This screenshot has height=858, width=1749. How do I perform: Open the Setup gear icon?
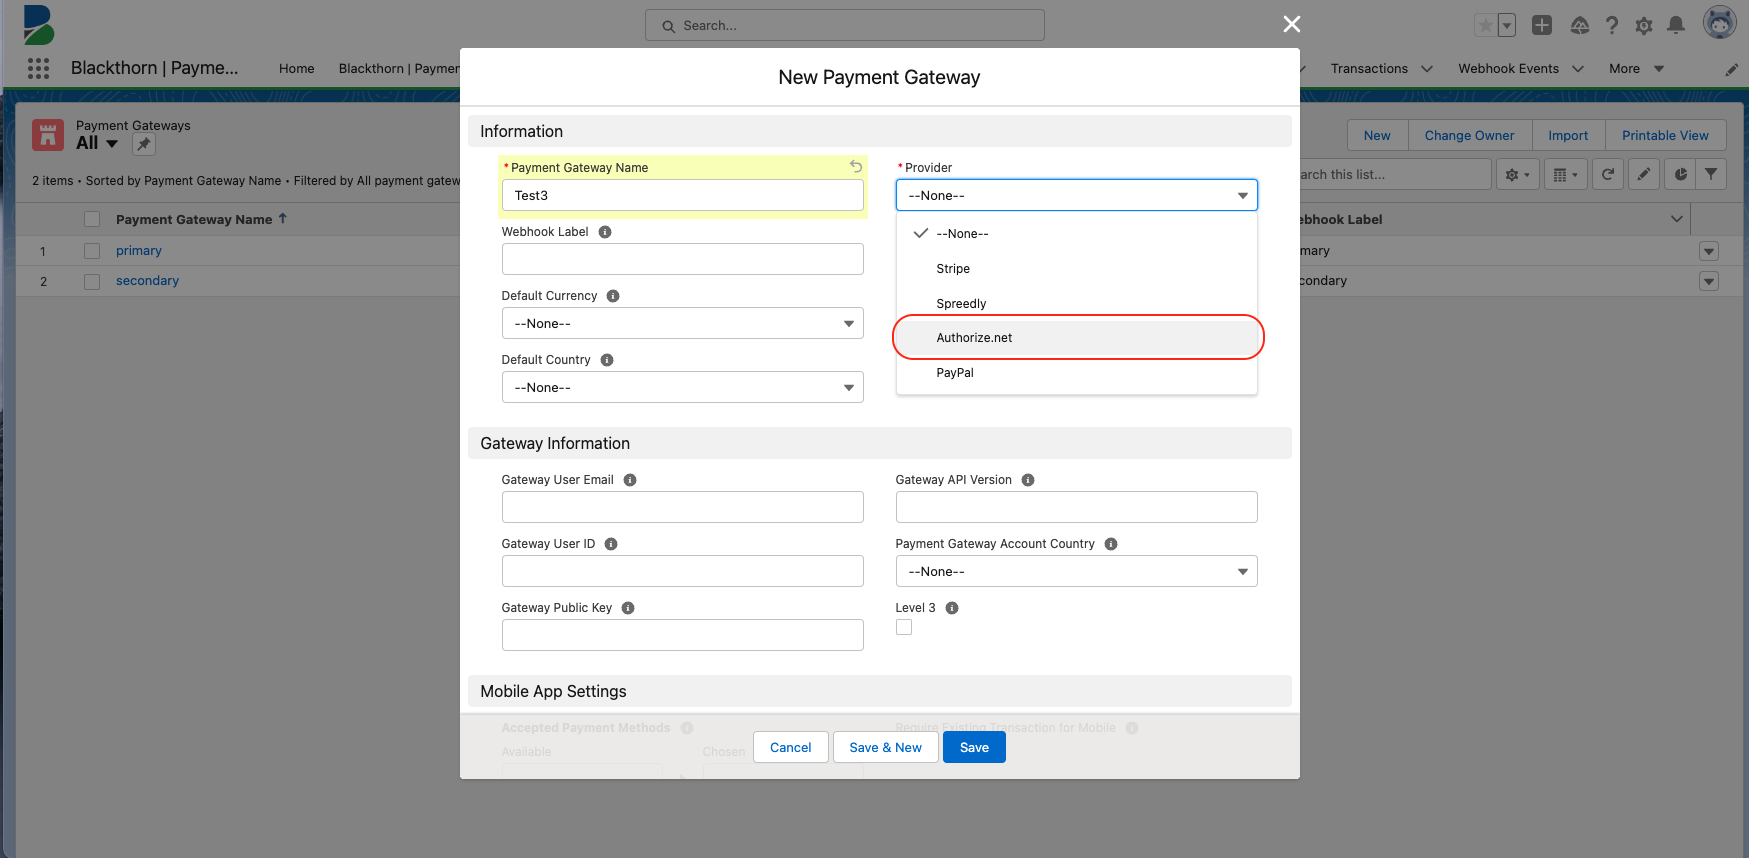1644,25
